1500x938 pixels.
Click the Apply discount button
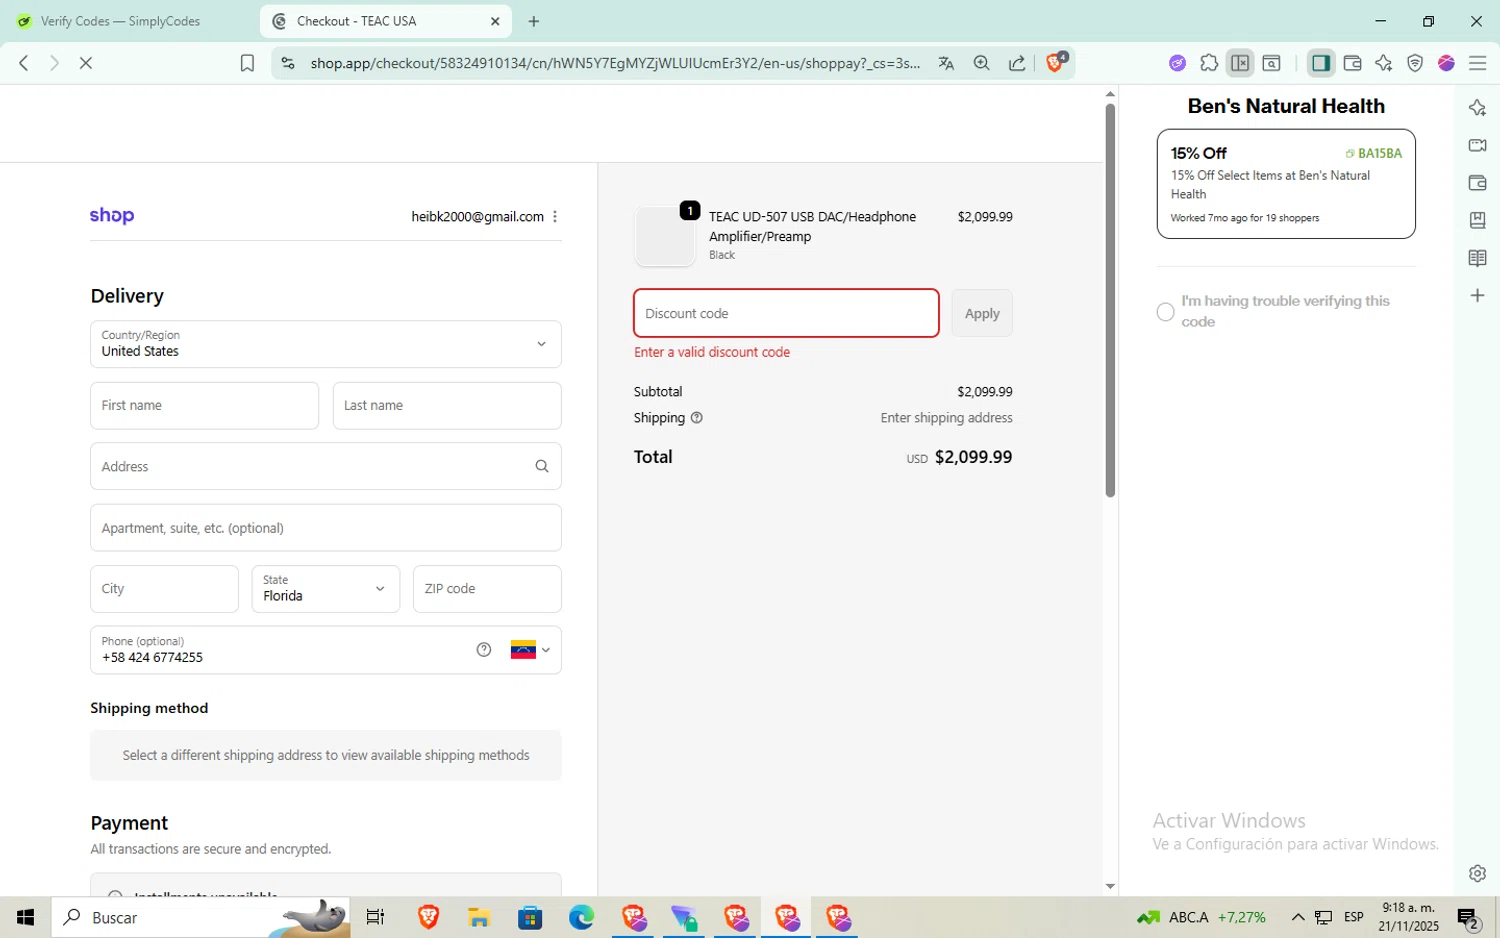982,313
